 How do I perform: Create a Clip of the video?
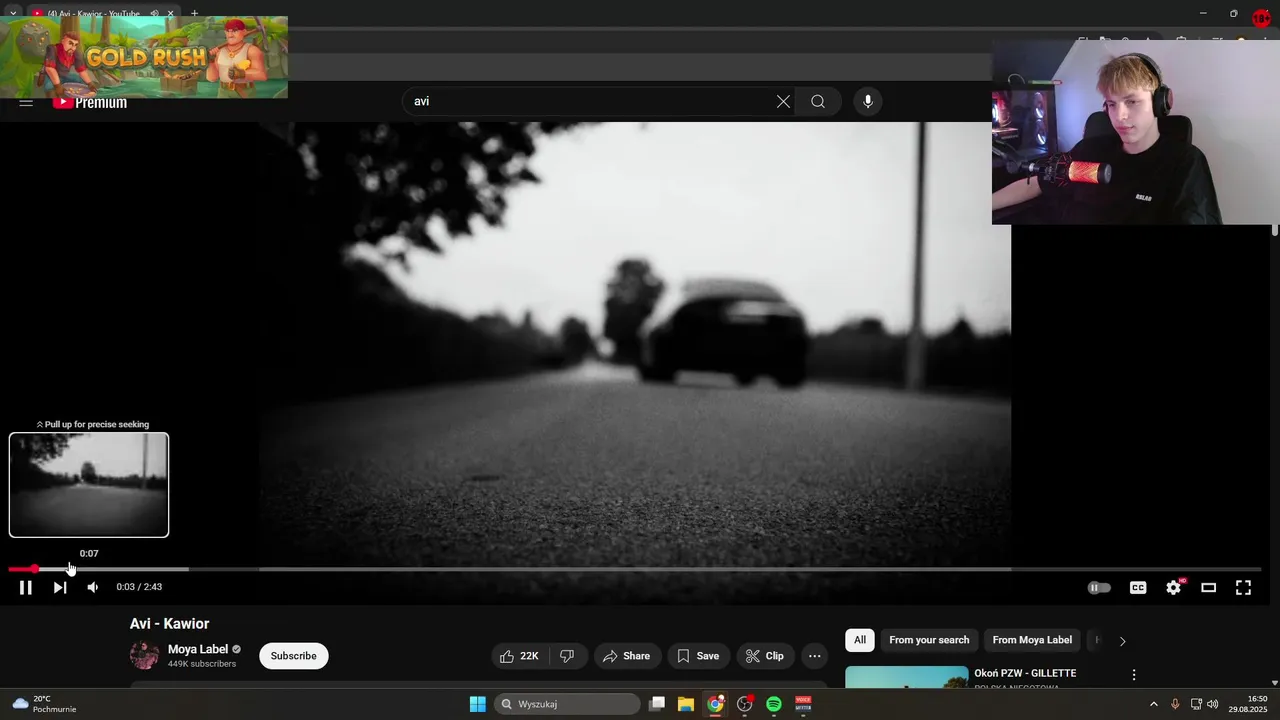pyautogui.click(x=765, y=656)
